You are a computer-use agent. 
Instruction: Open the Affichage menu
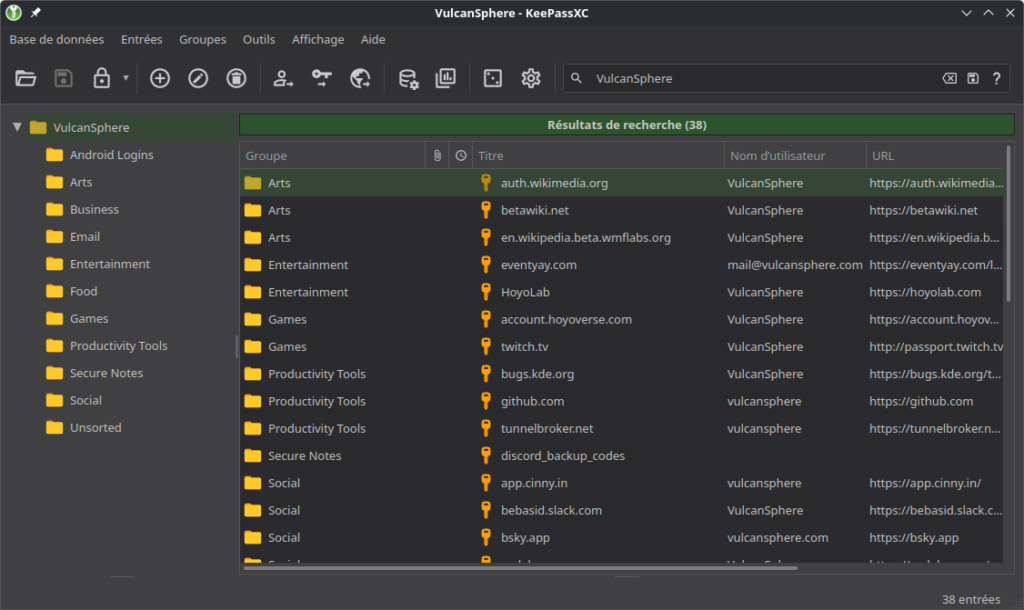318,39
